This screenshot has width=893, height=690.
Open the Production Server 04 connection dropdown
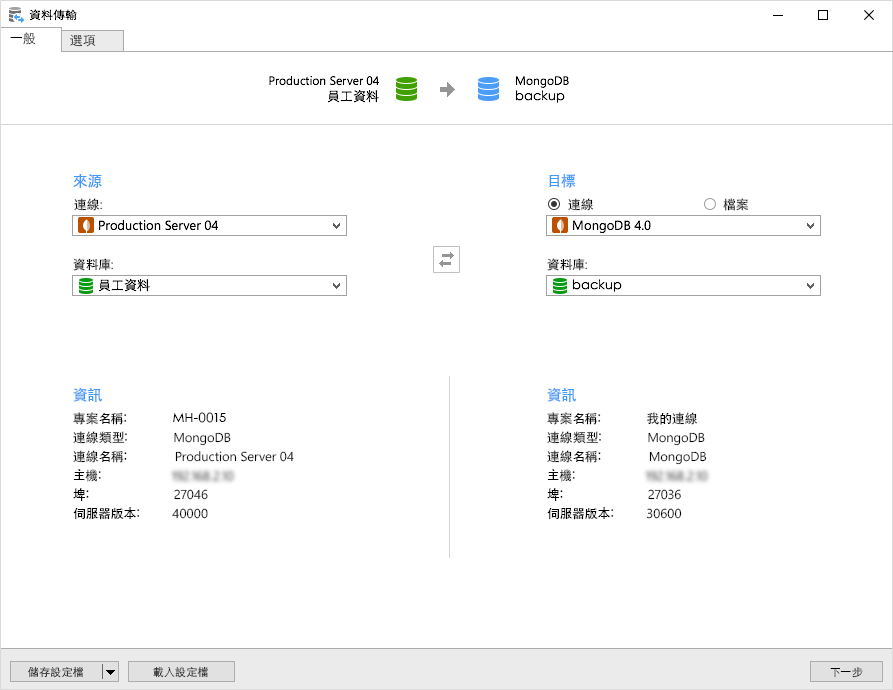pyautogui.click(x=337, y=225)
